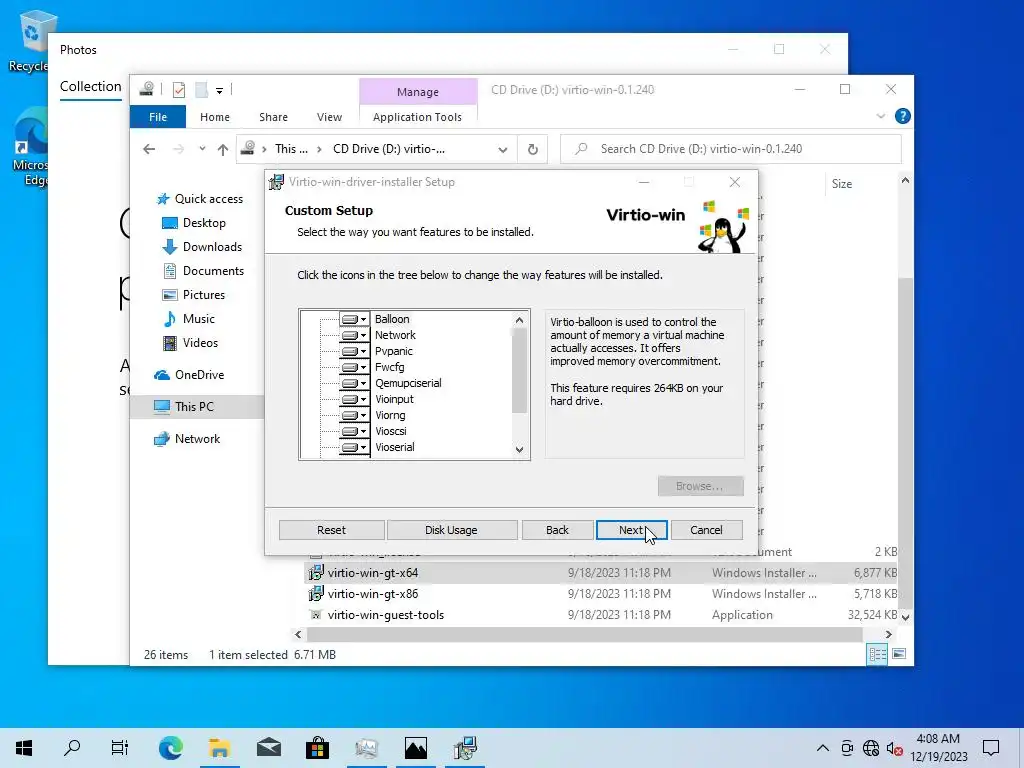Open Network in the navigation pane

(187, 439)
